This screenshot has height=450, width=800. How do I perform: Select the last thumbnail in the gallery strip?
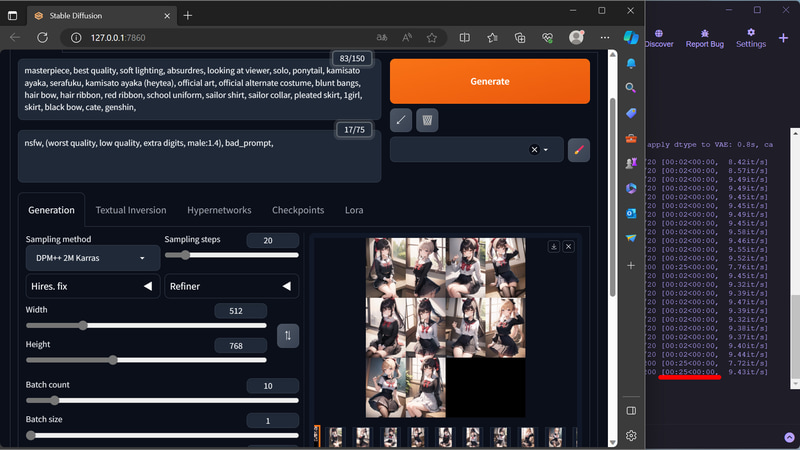point(555,437)
